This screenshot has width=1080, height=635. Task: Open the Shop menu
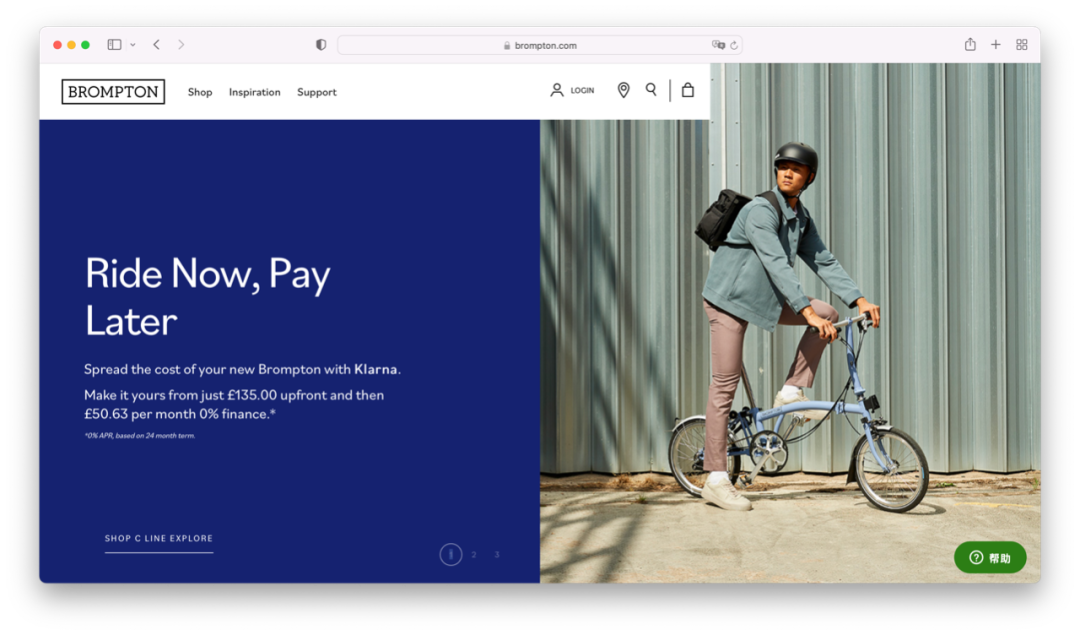pos(200,92)
